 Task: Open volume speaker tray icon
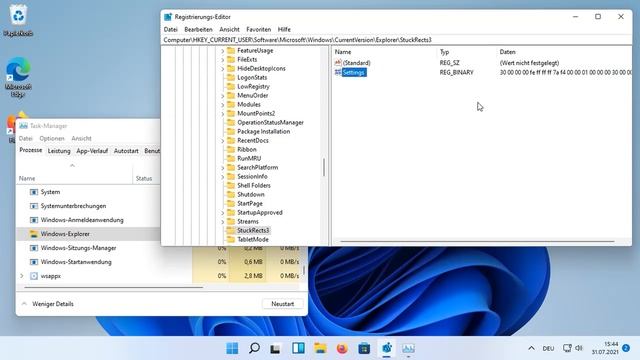point(579,348)
